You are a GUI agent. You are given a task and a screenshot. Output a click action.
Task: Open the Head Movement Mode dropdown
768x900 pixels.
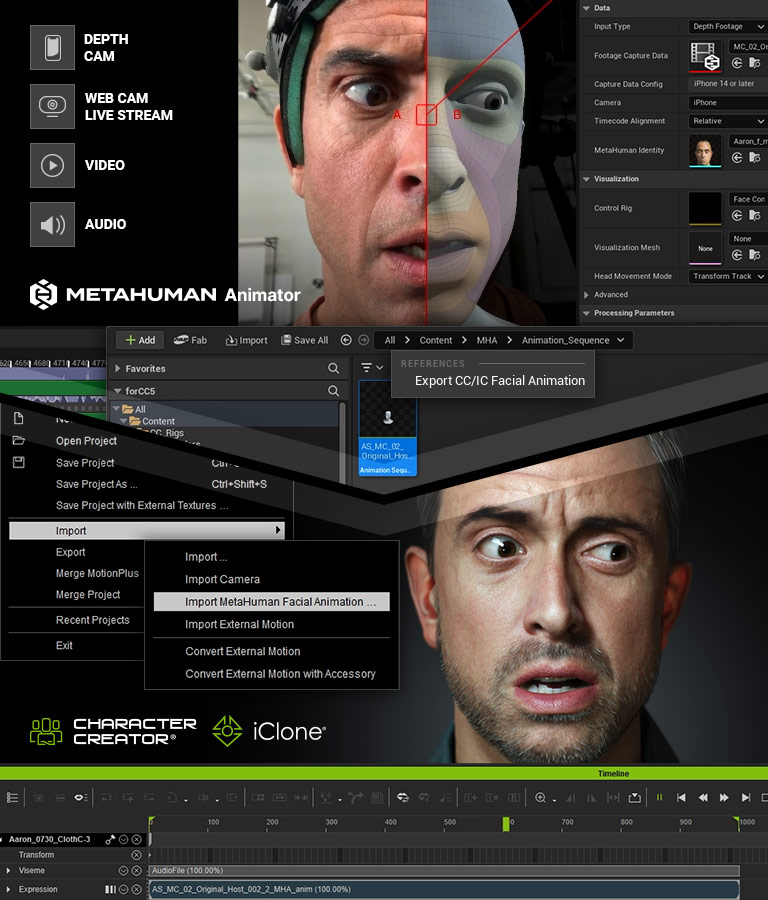tap(727, 276)
